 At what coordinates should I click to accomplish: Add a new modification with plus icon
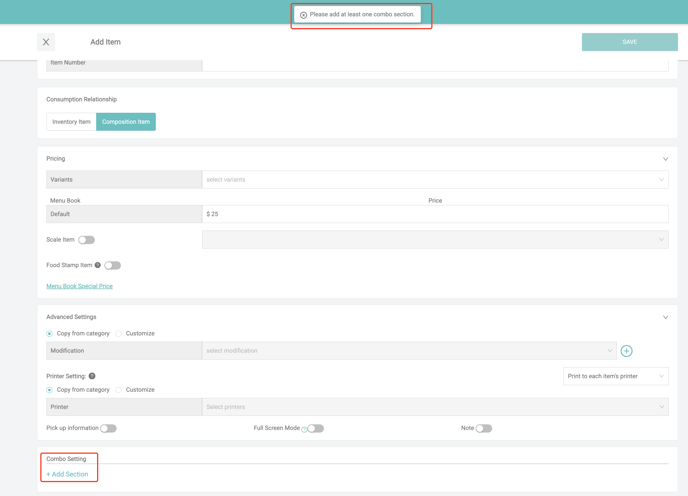coord(626,351)
